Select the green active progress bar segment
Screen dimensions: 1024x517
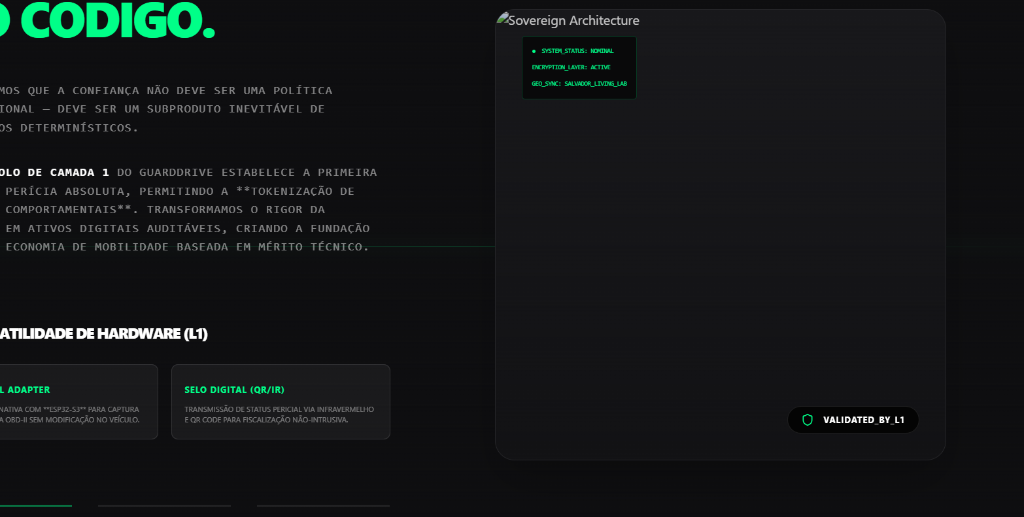[x=36, y=505]
